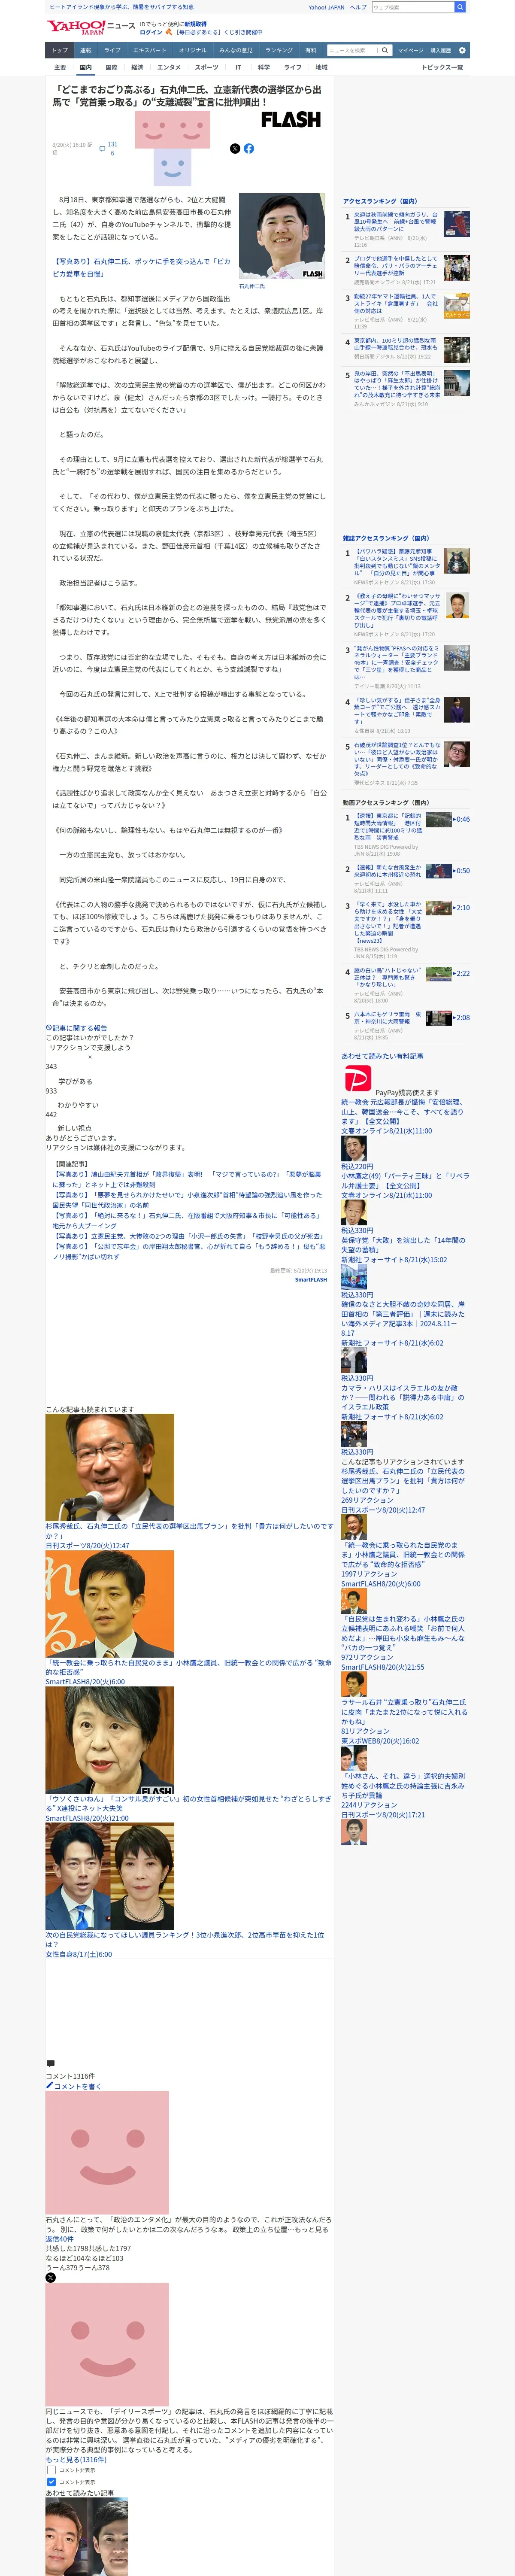This screenshot has height=2576, width=515.
Task: Click 新しい視点 reaction button
Action: click(75, 1128)
